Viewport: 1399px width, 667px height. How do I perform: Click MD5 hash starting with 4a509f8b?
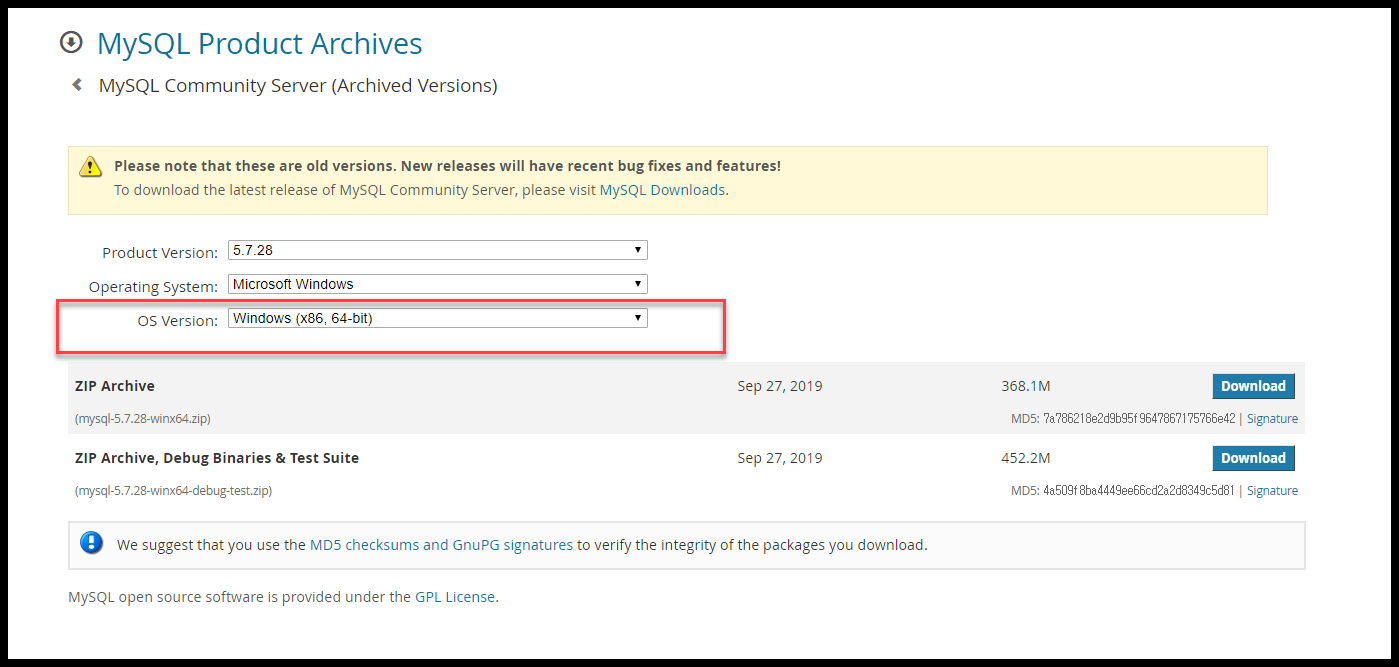tap(1139, 491)
